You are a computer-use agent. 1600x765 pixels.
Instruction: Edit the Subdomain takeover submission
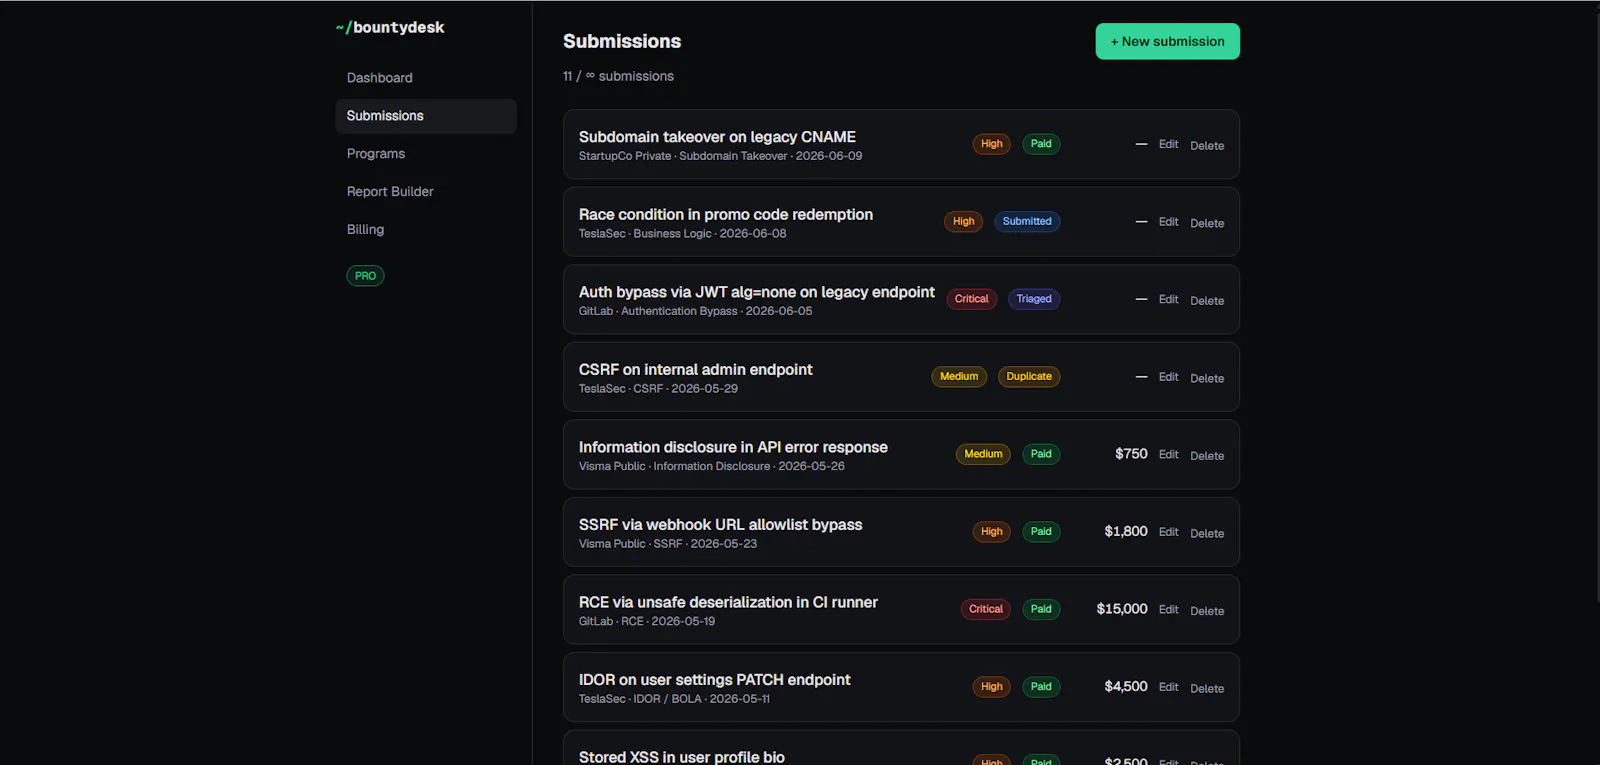pos(1168,144)
